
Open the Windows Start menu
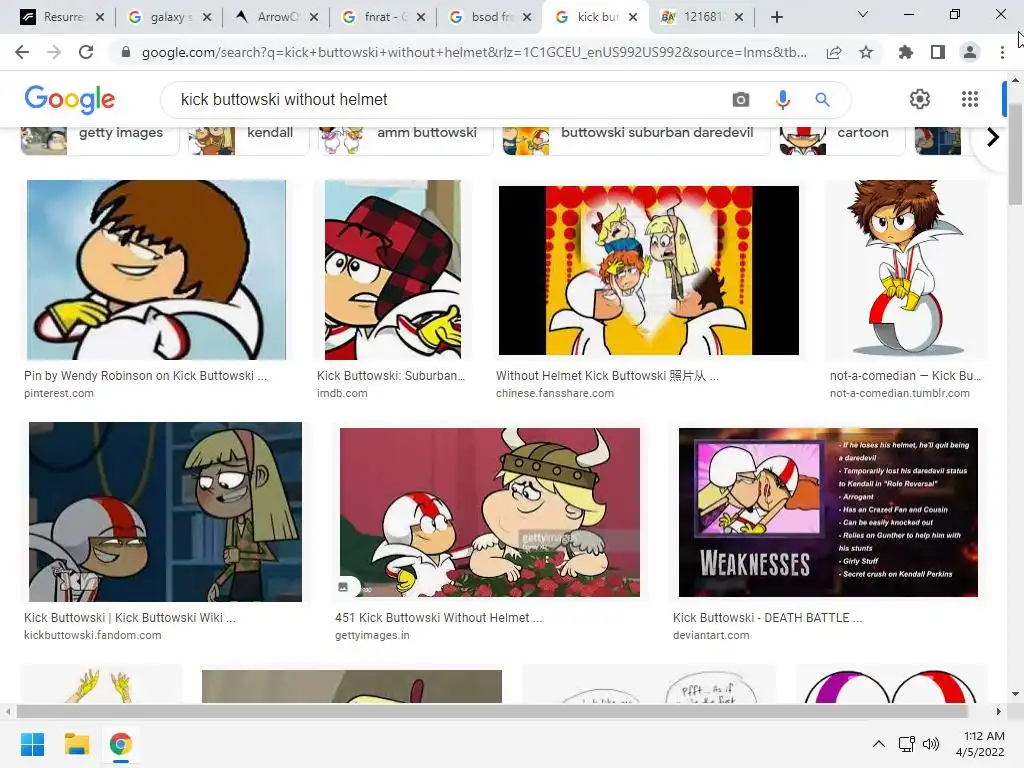point(32,744)
